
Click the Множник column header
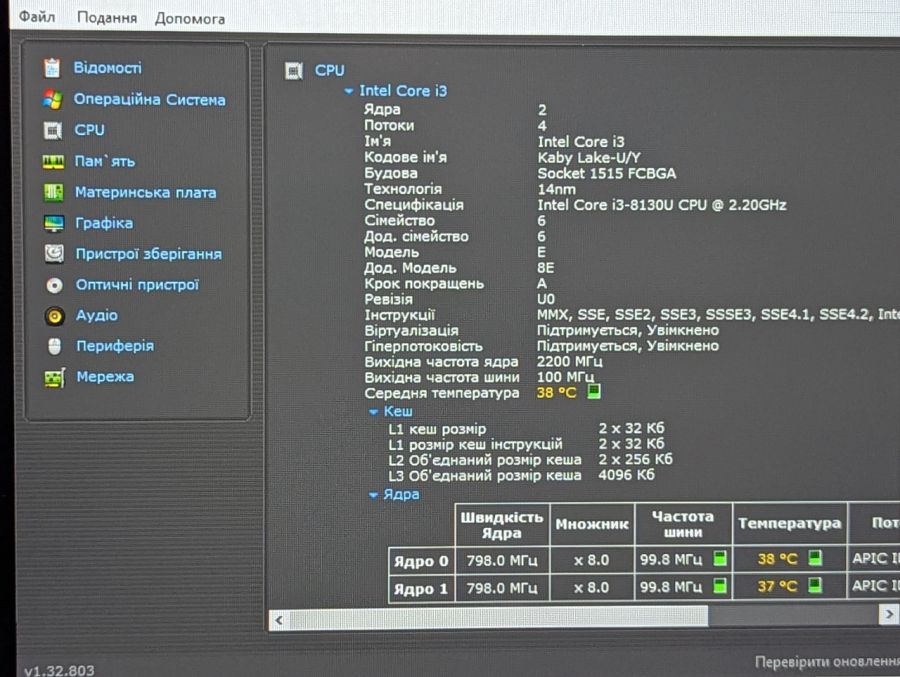(x=592, y=524)
